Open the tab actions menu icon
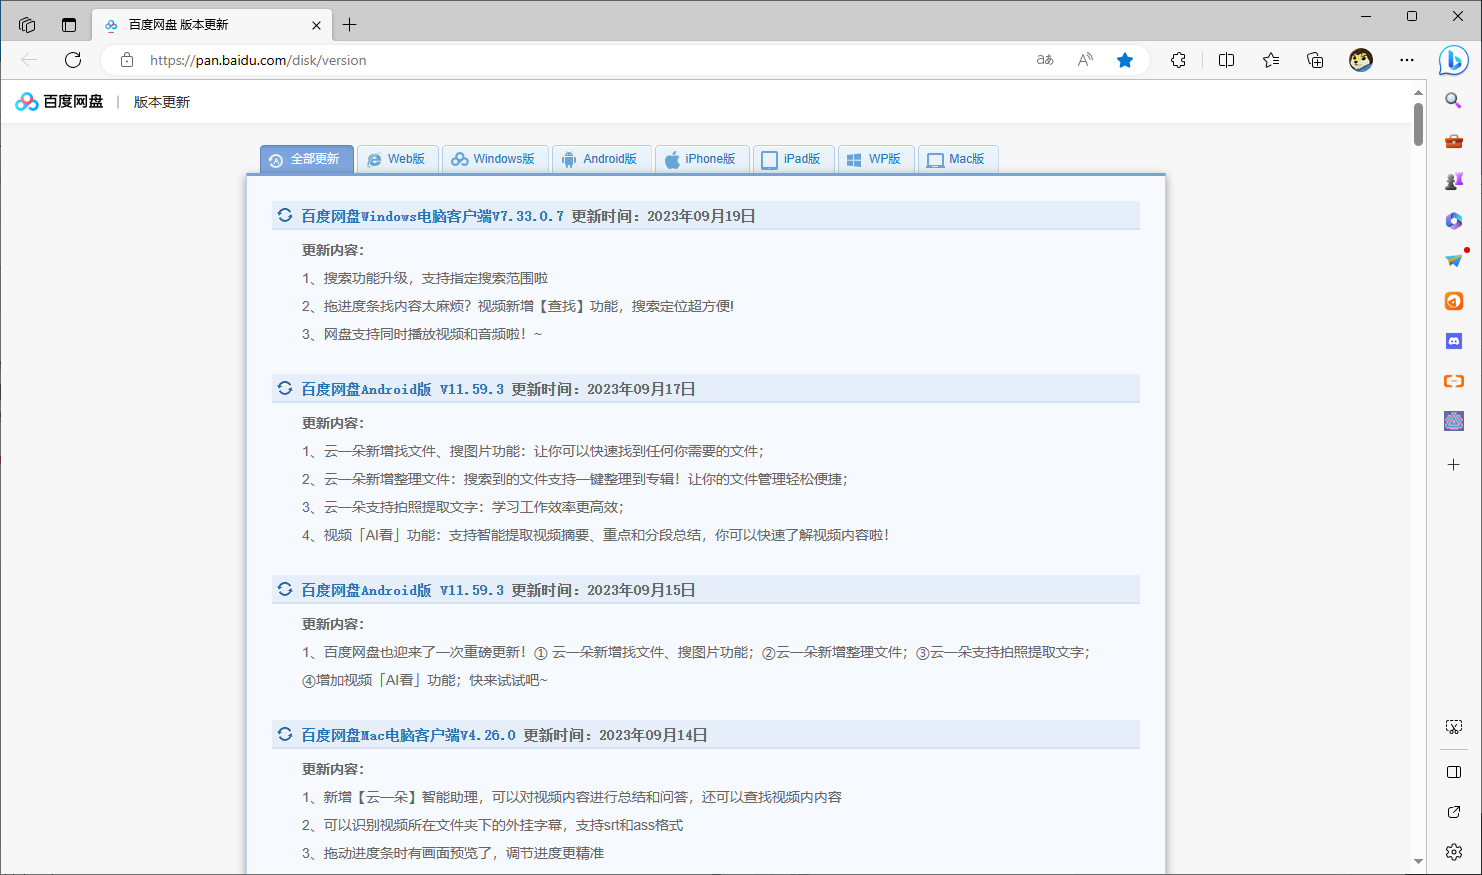The image size is (1482, 875). tap(69, 25)
